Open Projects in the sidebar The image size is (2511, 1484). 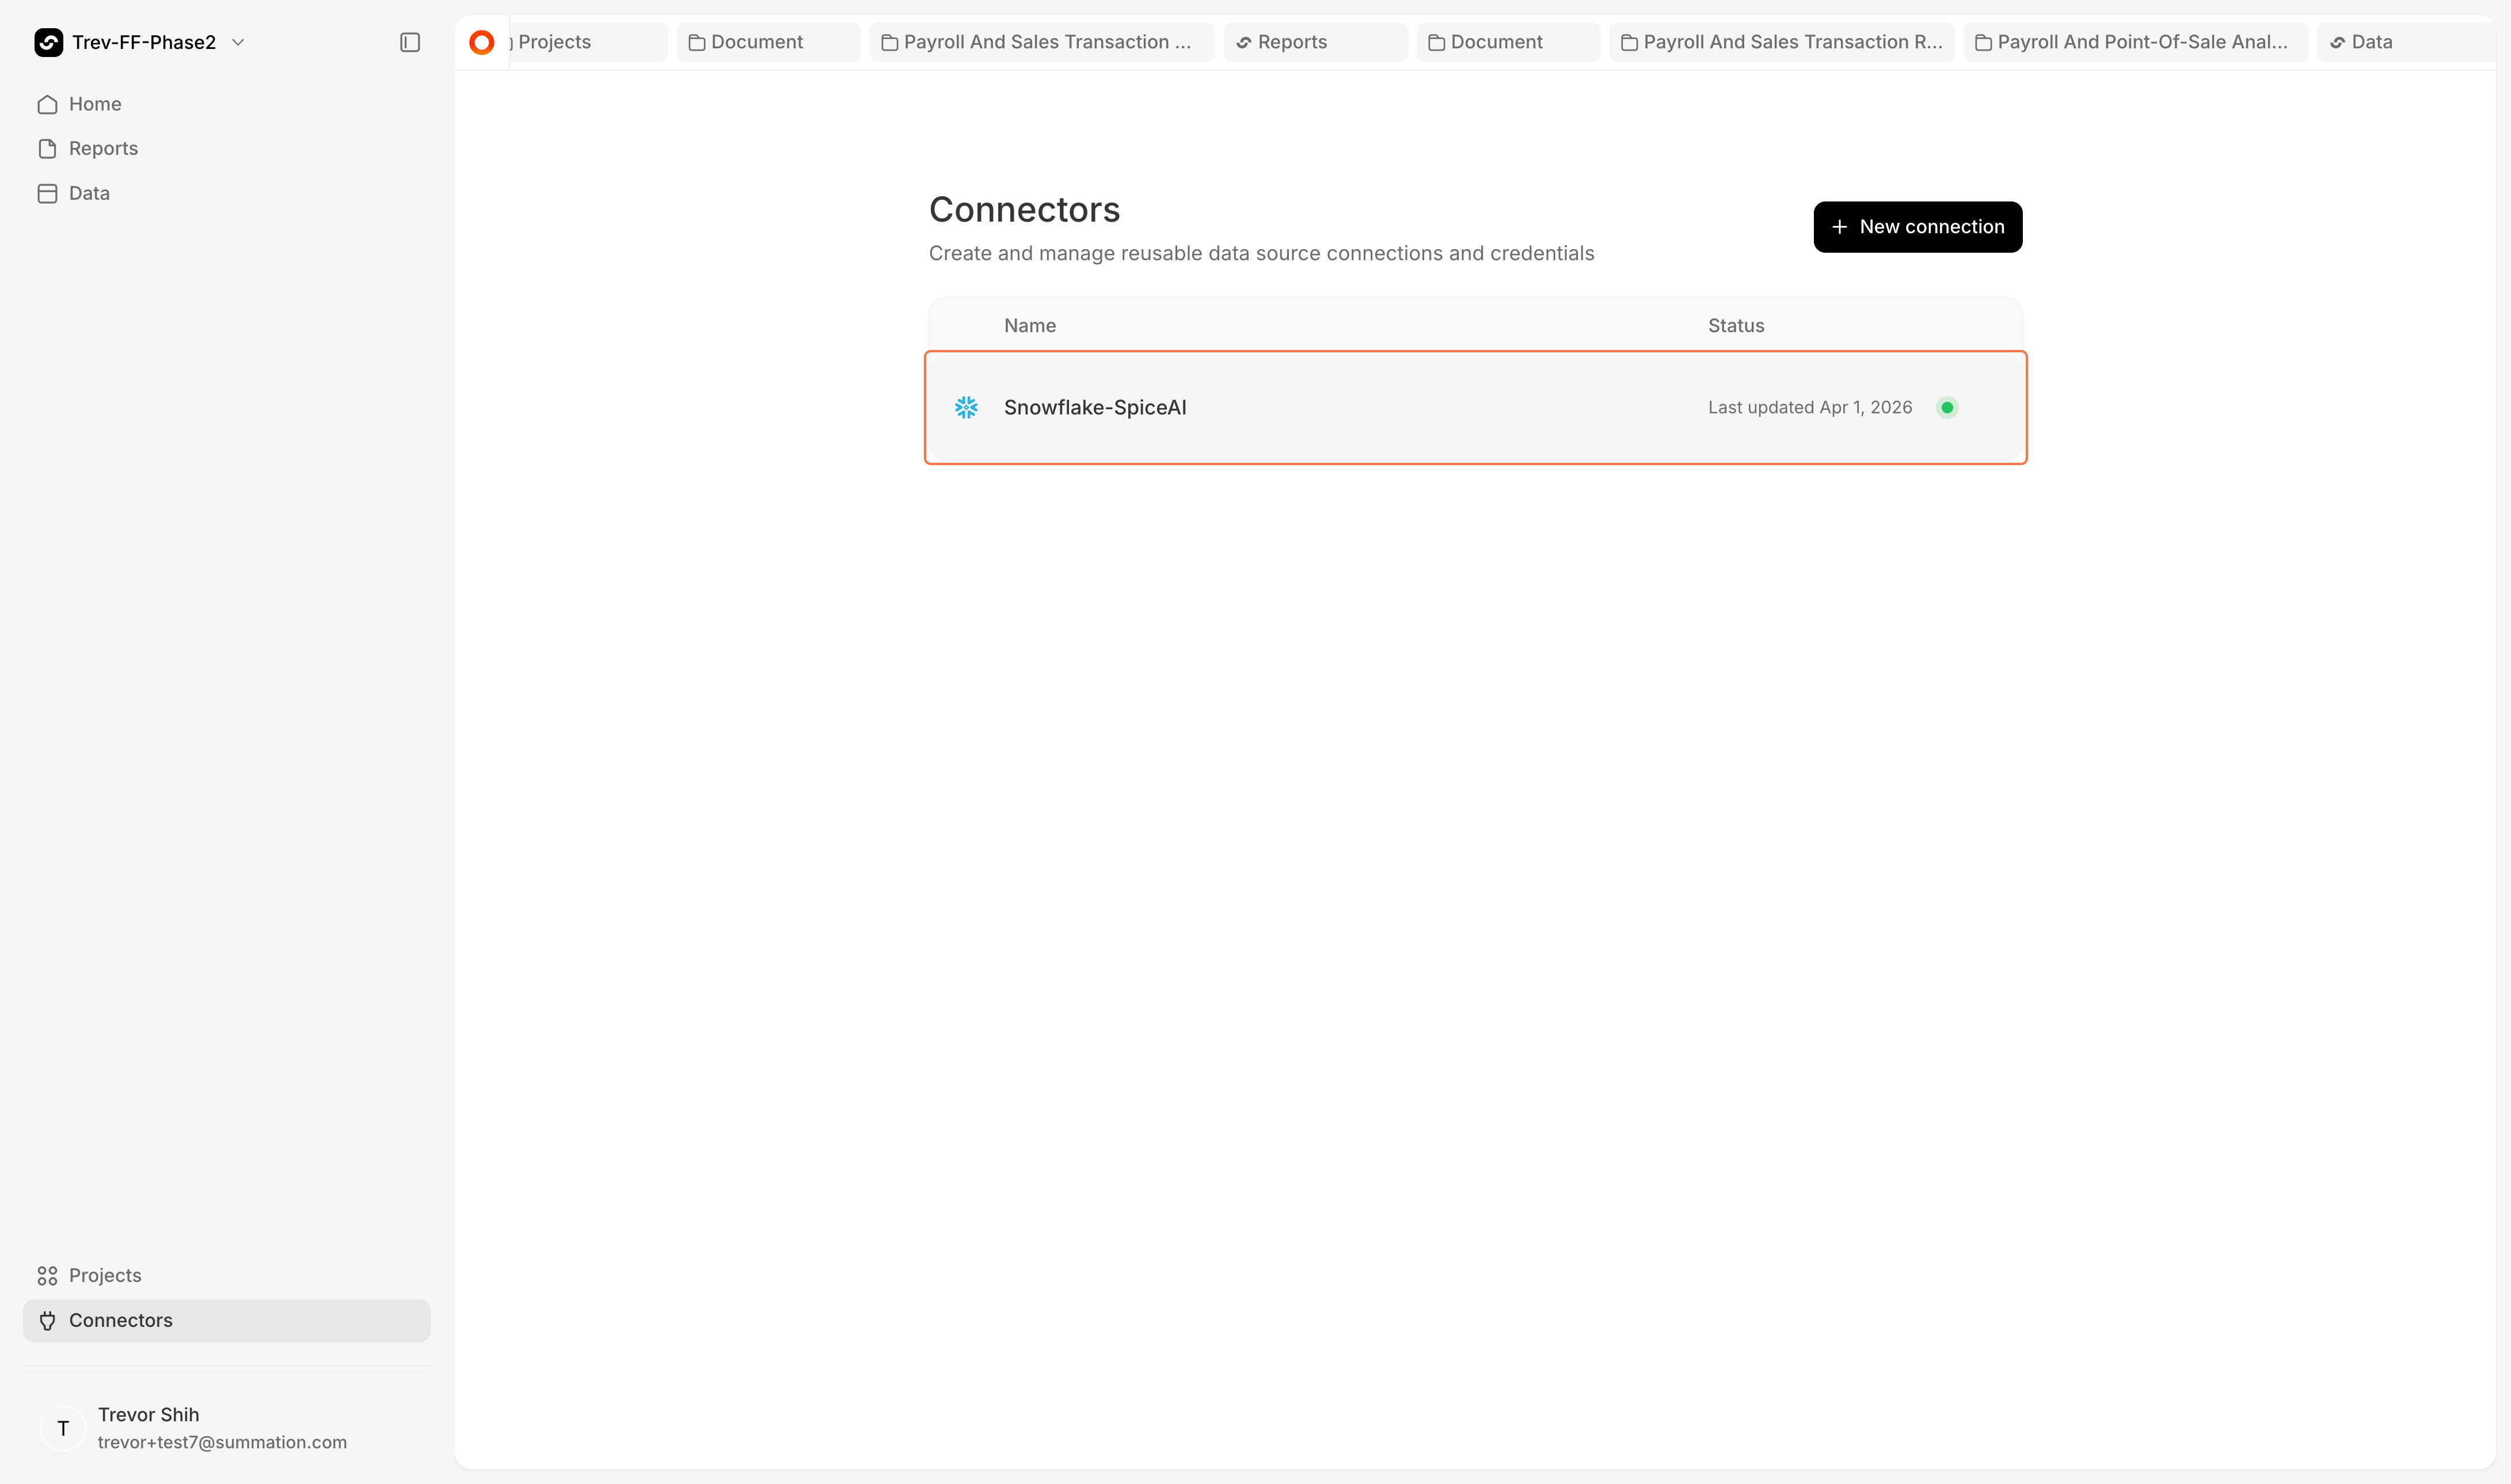(x=226, y=1275)
